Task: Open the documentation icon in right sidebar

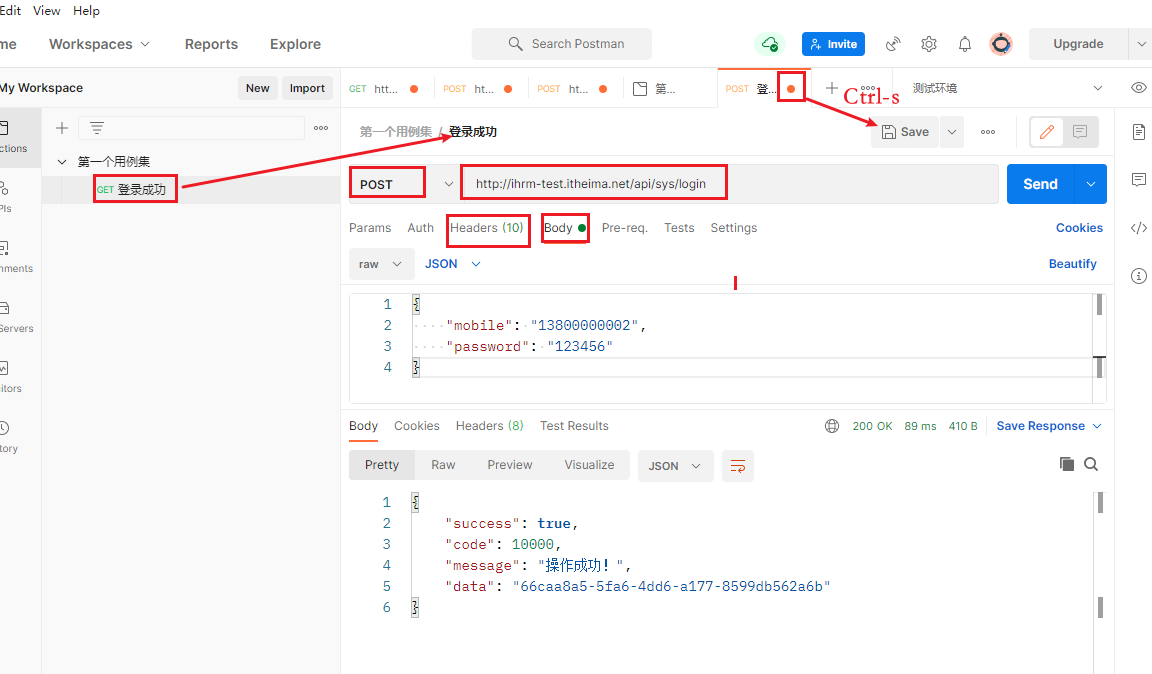Action: 1138,132
